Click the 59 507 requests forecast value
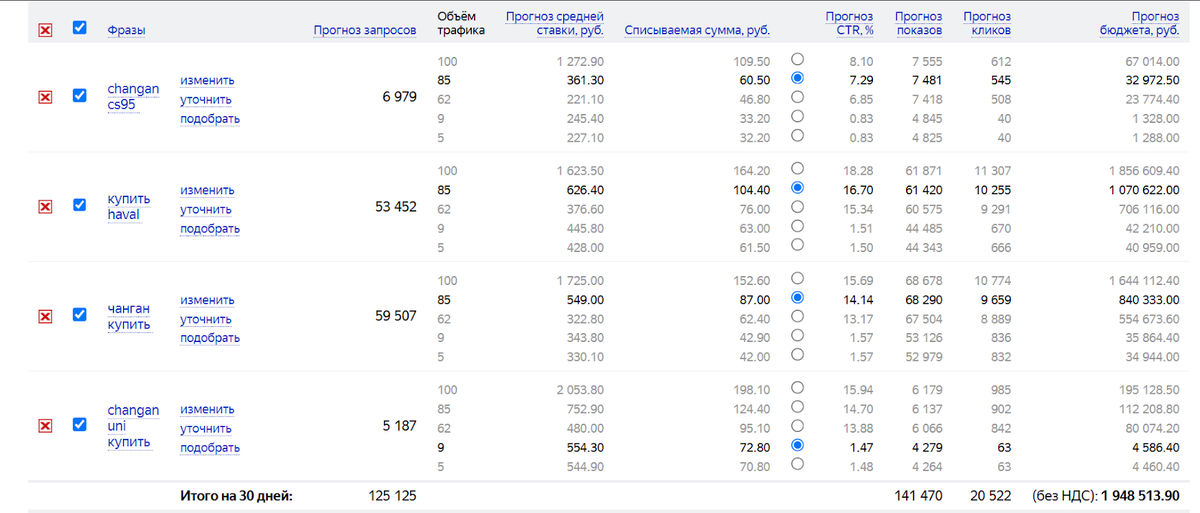This screenshot has height=513, width=1200. click(395, 317)
